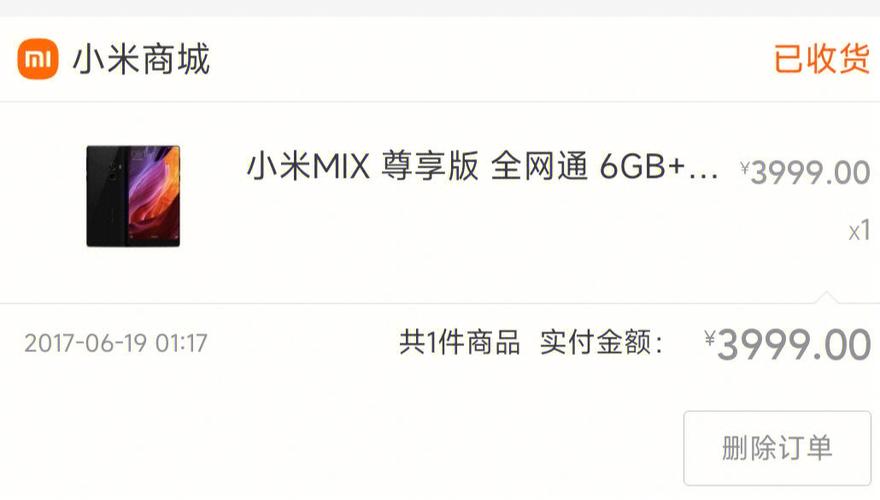Tap the 已收货 order status label
880x500 pixels.
[822, 58]
